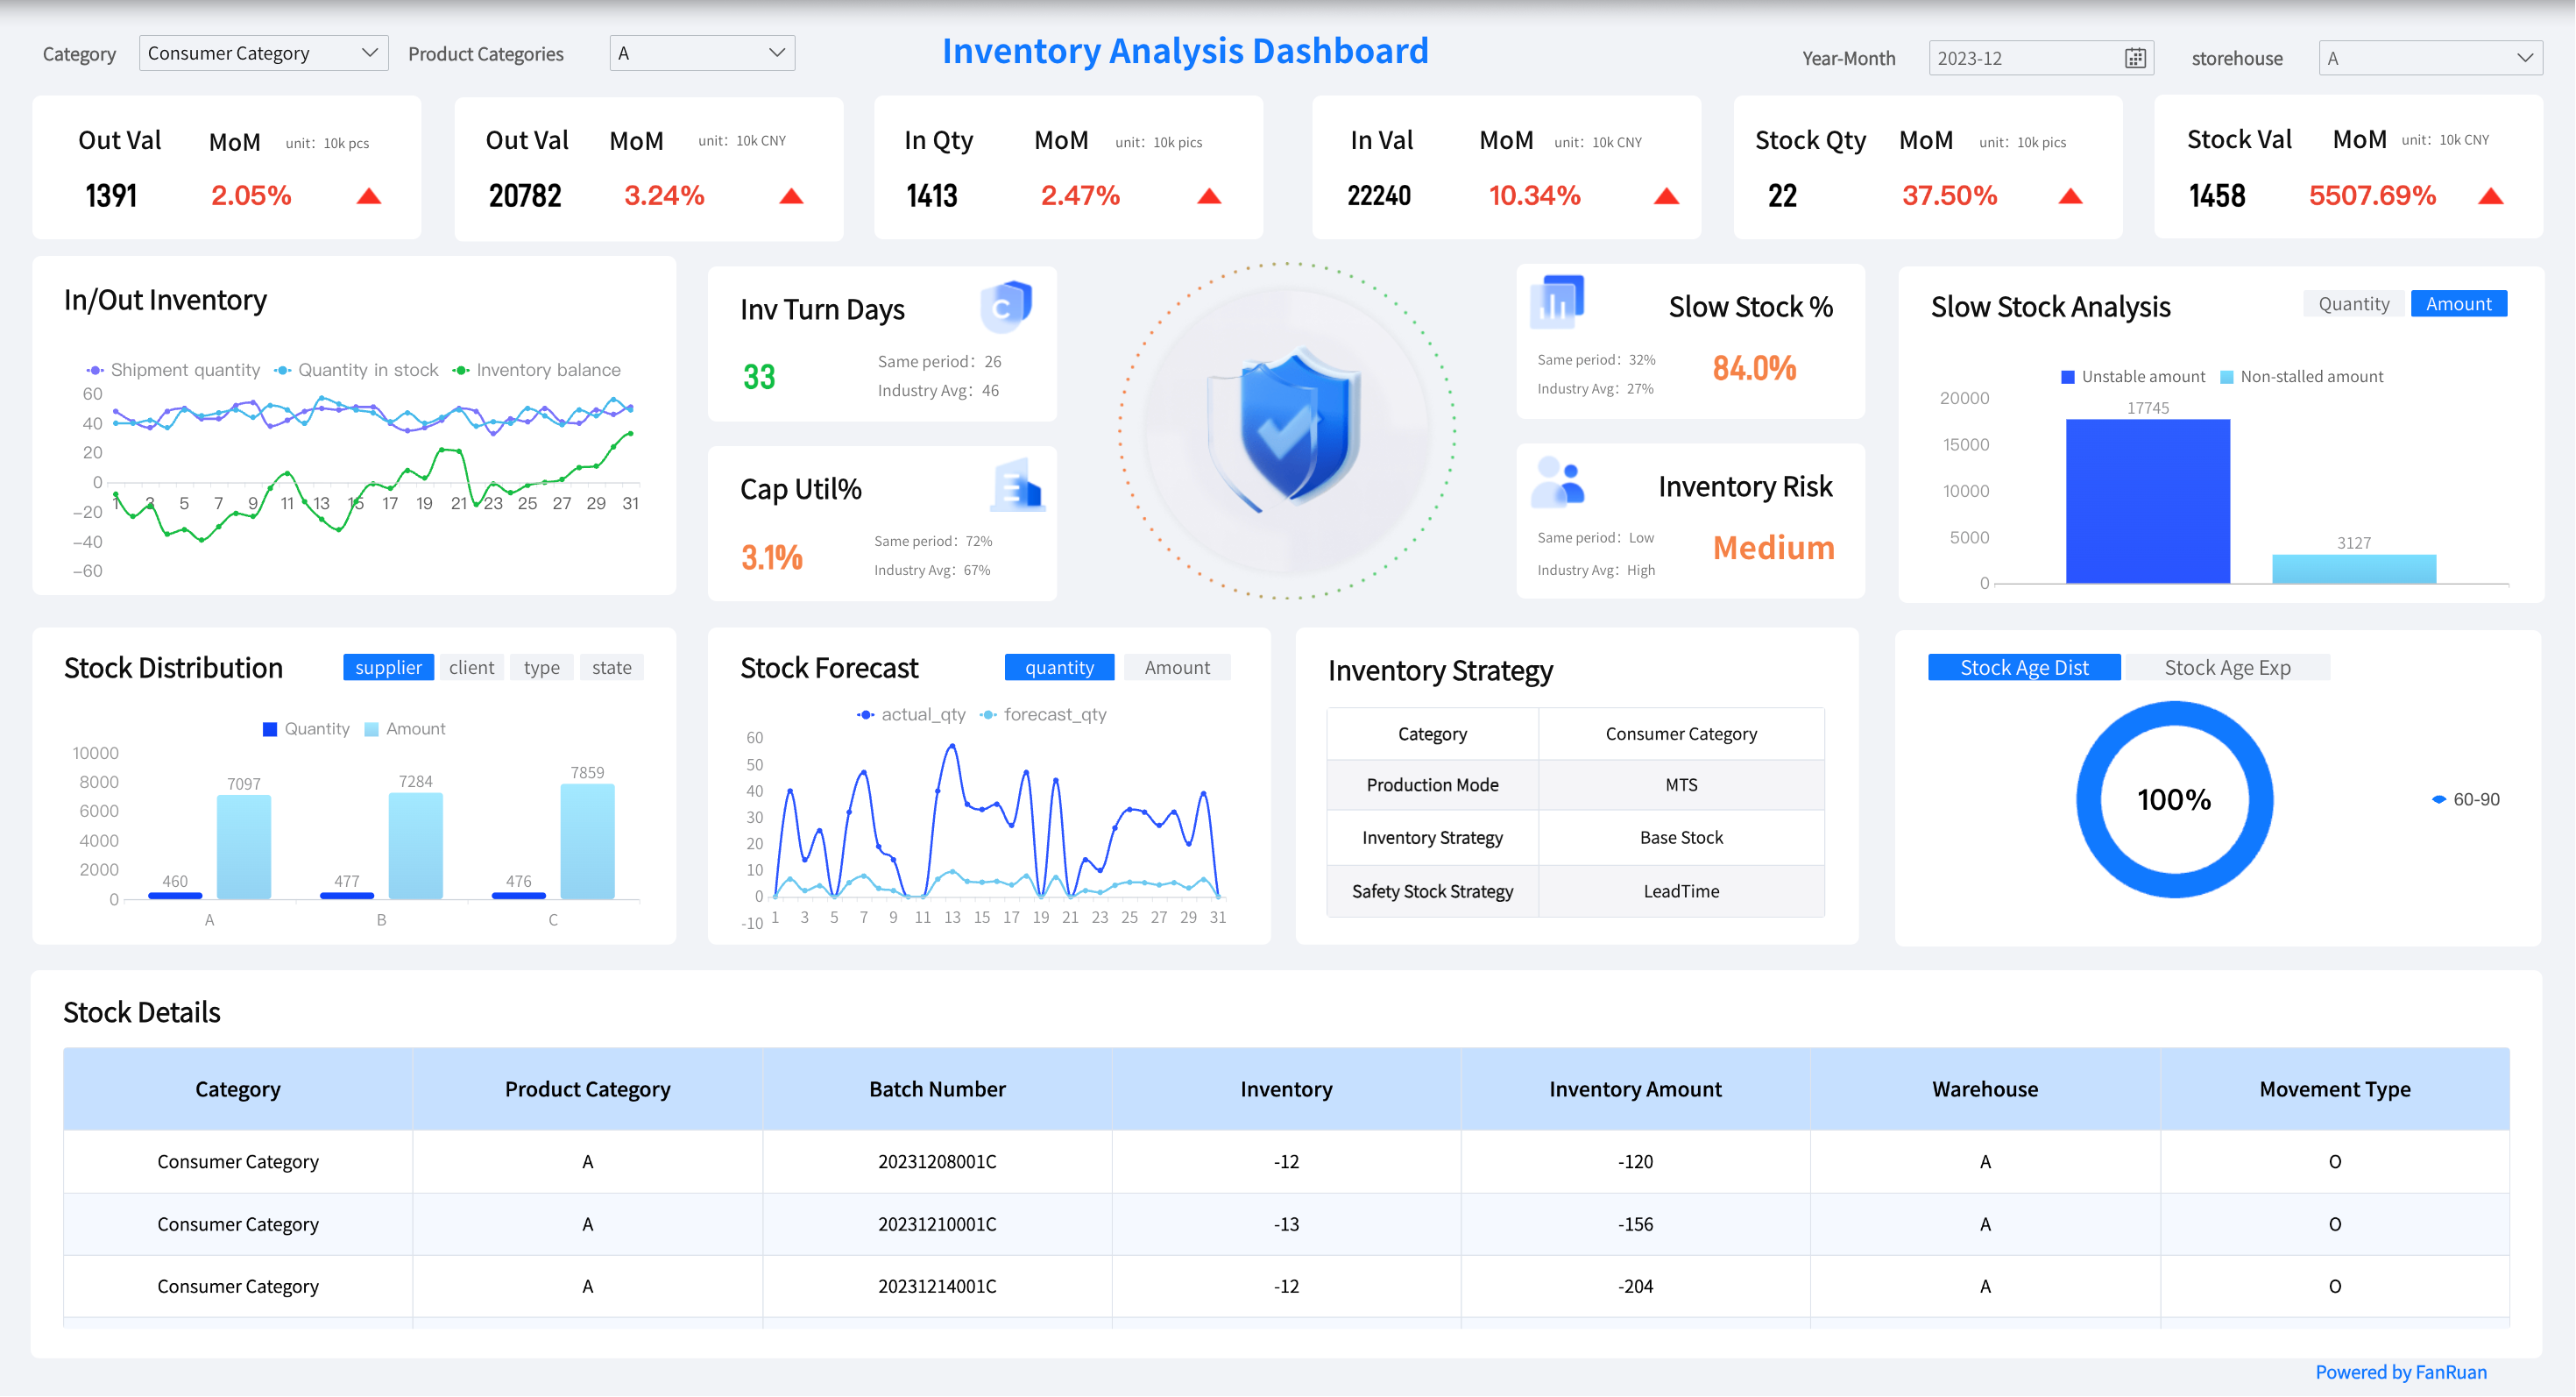The height and width of the screenshot is (1397, 2576).
Task: Expand the Product Categories dropdown
Action: 701,54
